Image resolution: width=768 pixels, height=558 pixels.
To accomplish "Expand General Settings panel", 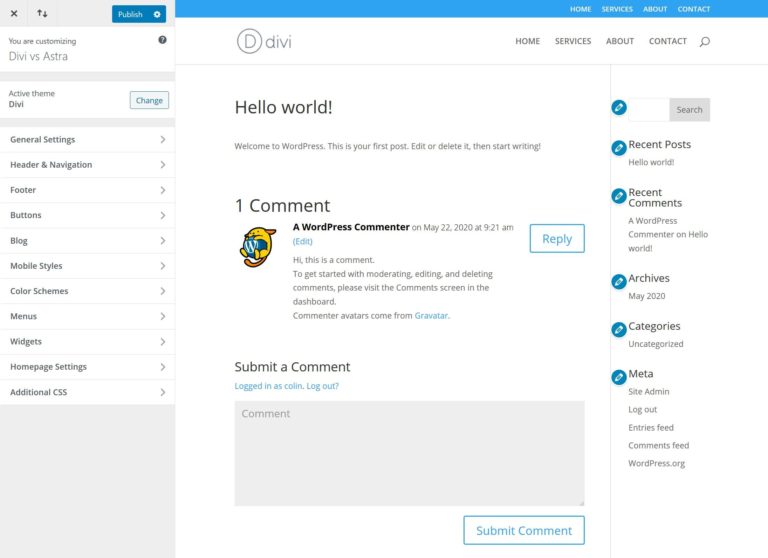I will click(x=87, y=140).
